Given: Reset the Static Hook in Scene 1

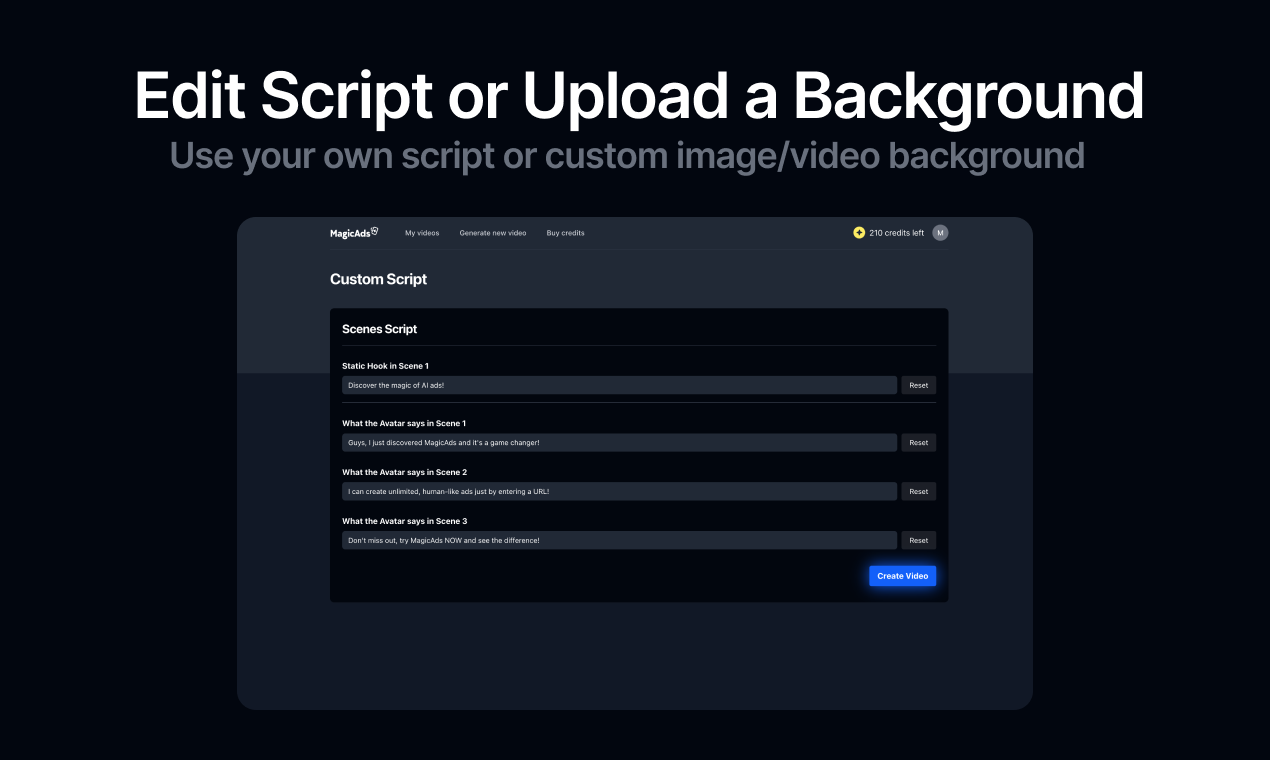Looking at the screenshot, I should coord(919,385).
